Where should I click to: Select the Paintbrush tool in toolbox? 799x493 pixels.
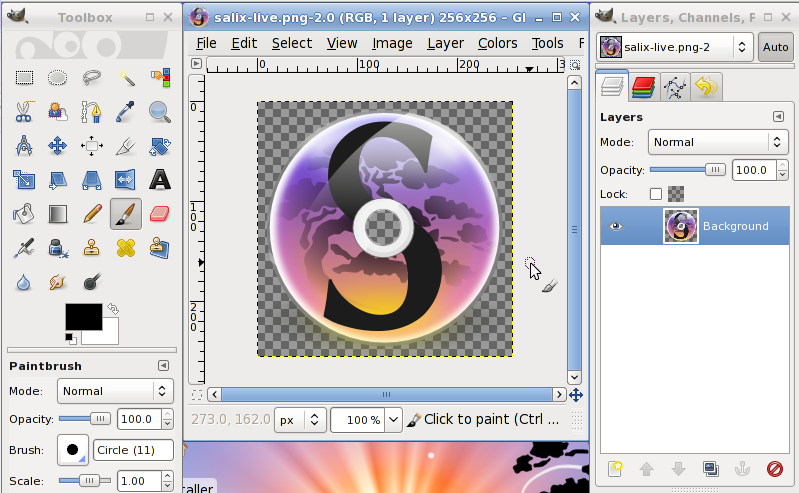click(x=126, y=214)
